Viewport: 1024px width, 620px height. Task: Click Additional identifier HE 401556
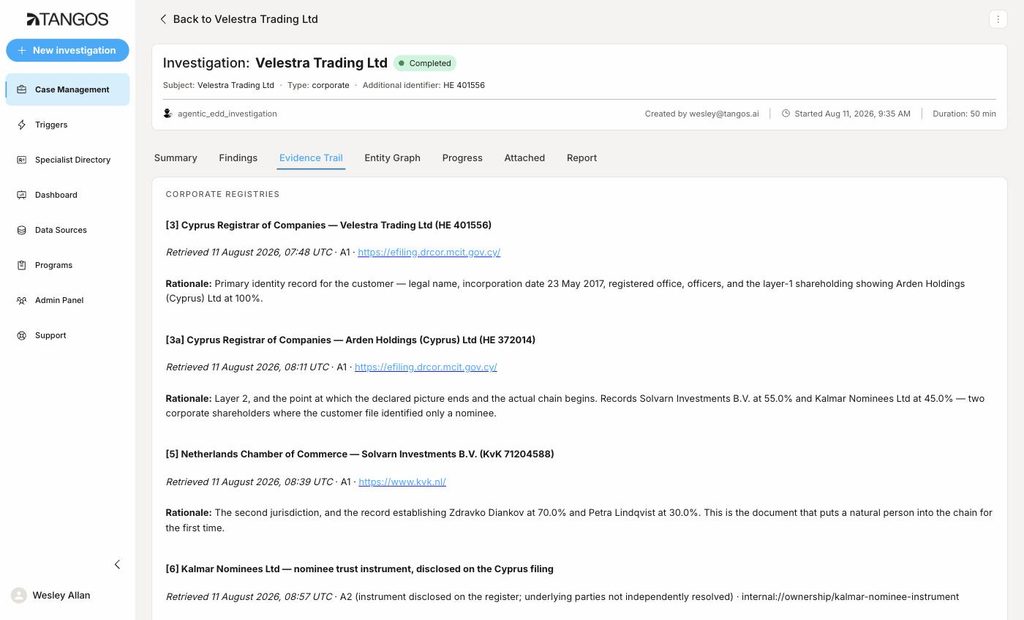424,85
